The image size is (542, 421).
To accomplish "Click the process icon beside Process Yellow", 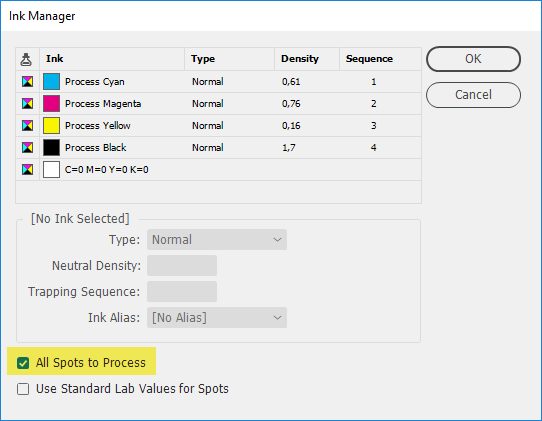I will tap(28, 125).
